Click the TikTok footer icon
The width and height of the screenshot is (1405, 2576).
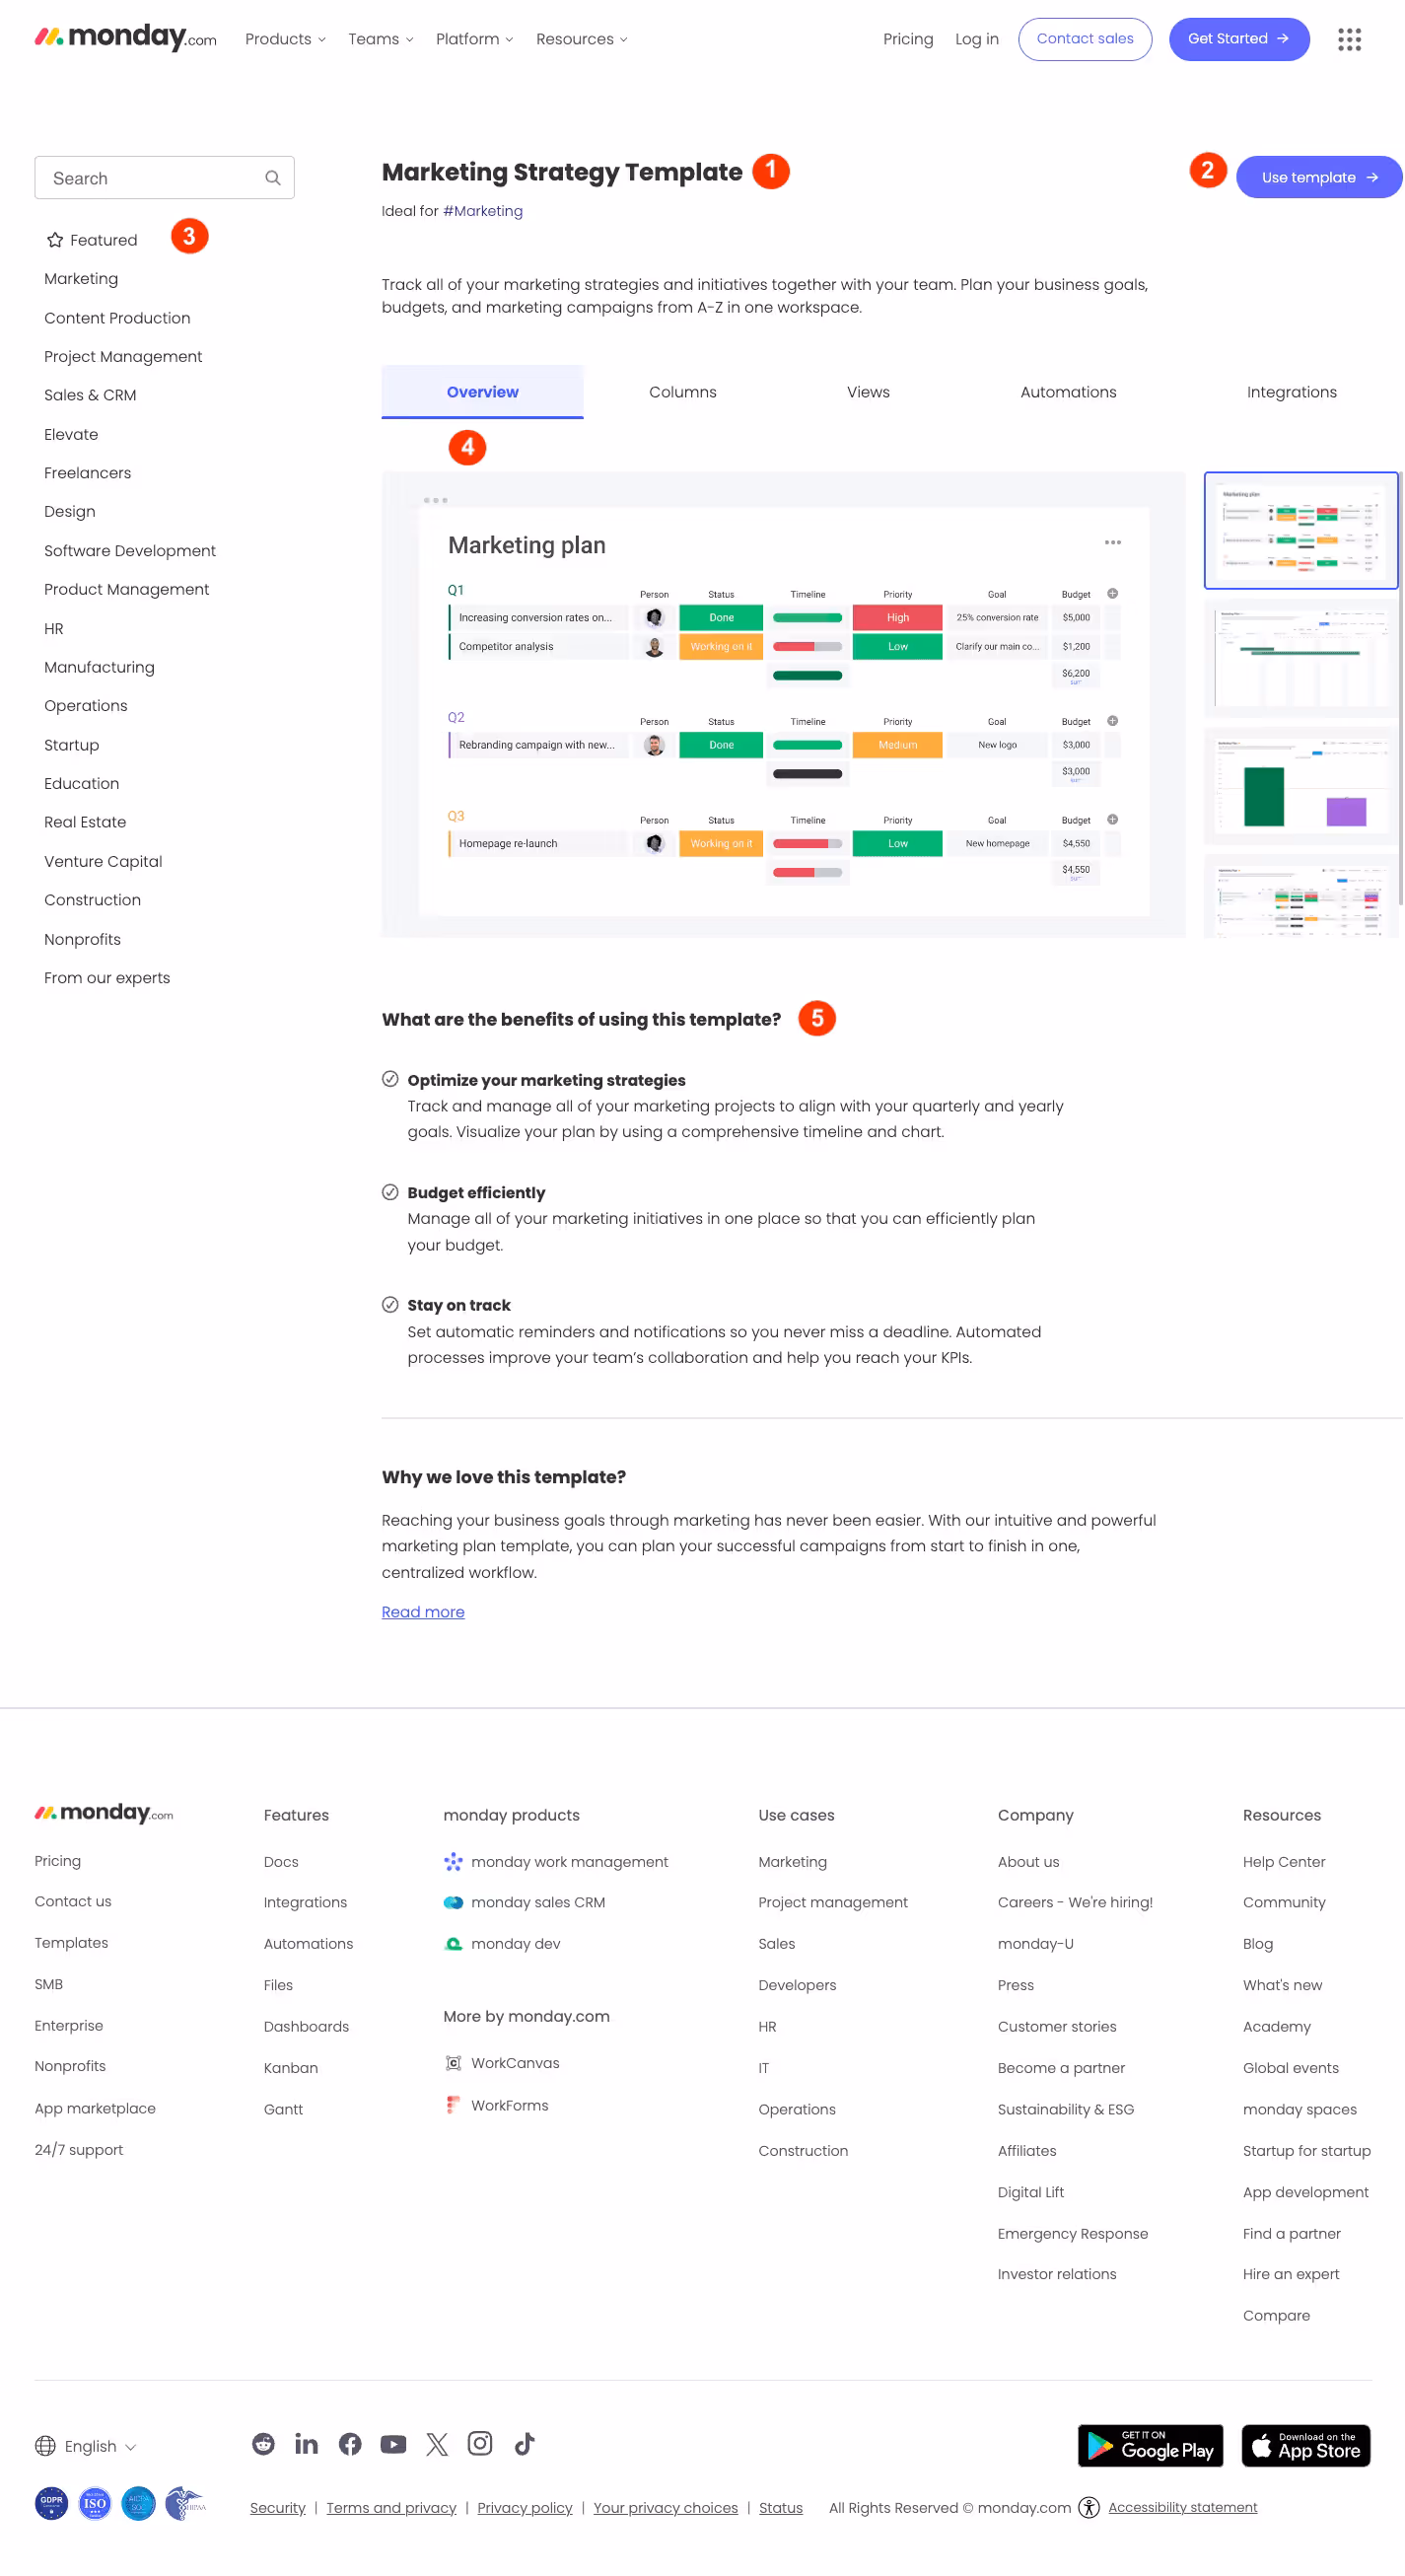(524, 2443)
